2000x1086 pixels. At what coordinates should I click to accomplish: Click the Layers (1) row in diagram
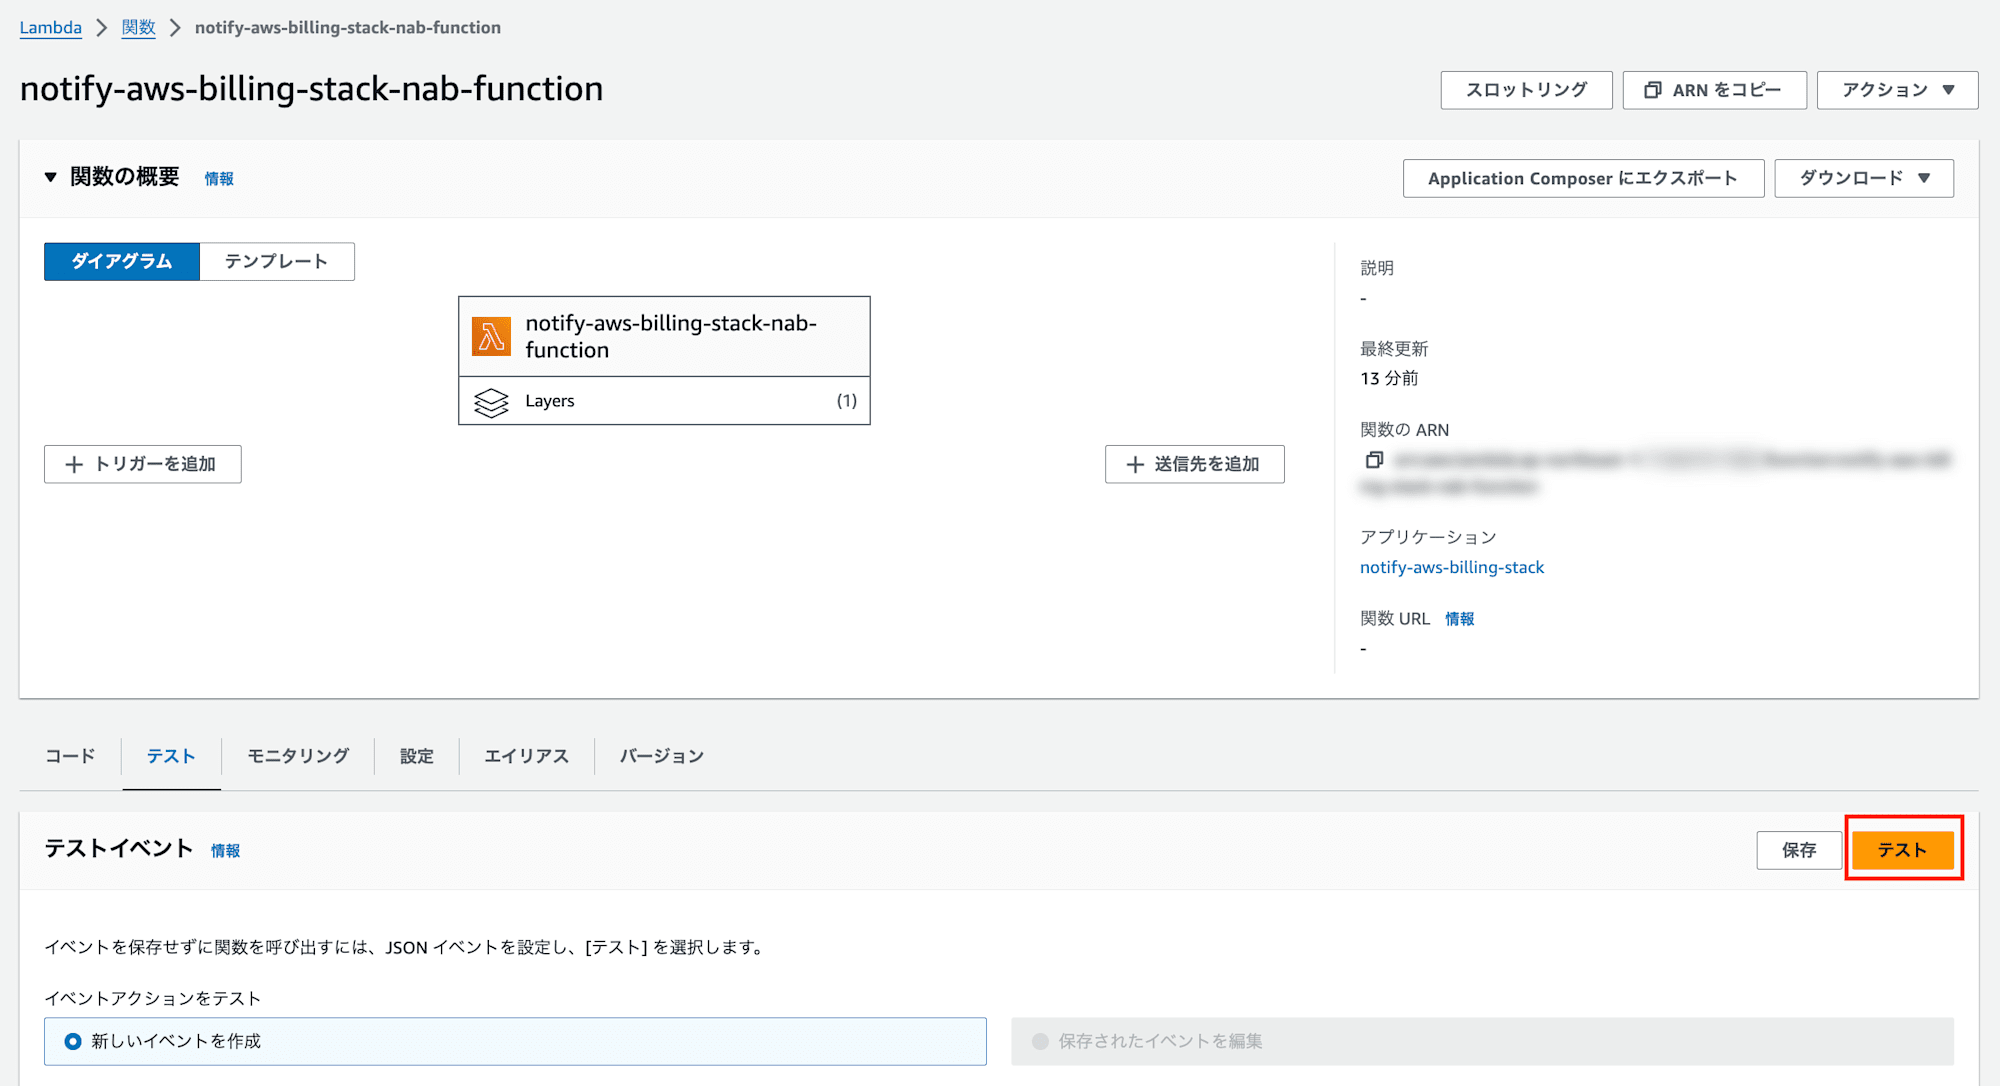tap(664, 401)
